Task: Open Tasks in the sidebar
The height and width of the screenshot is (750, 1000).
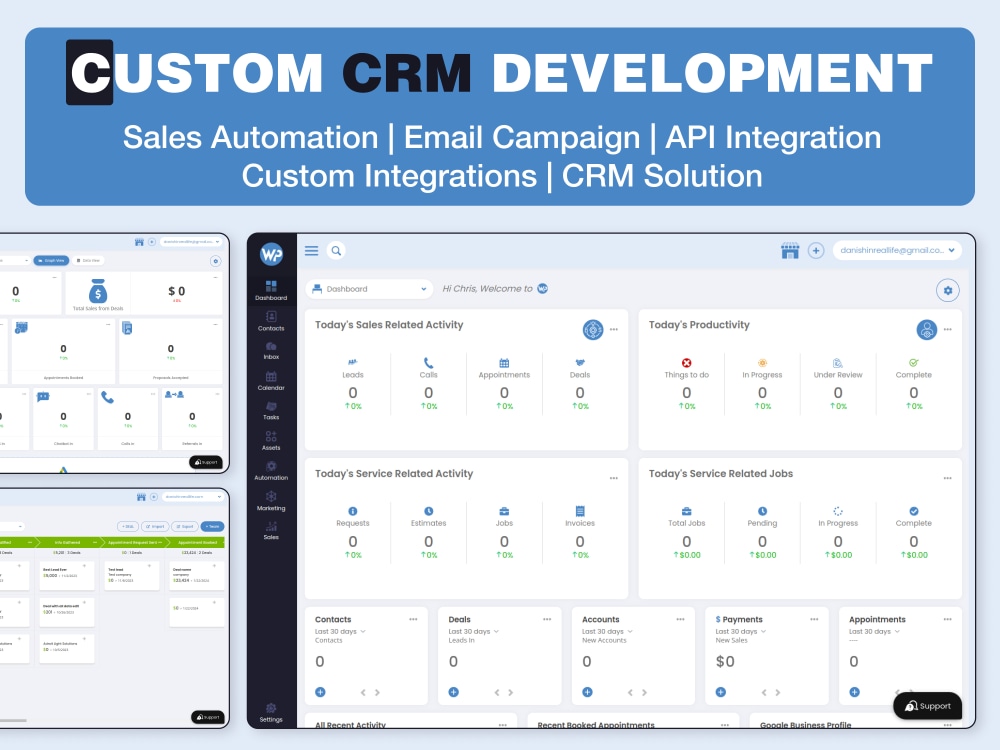Action: coord(271,410)
